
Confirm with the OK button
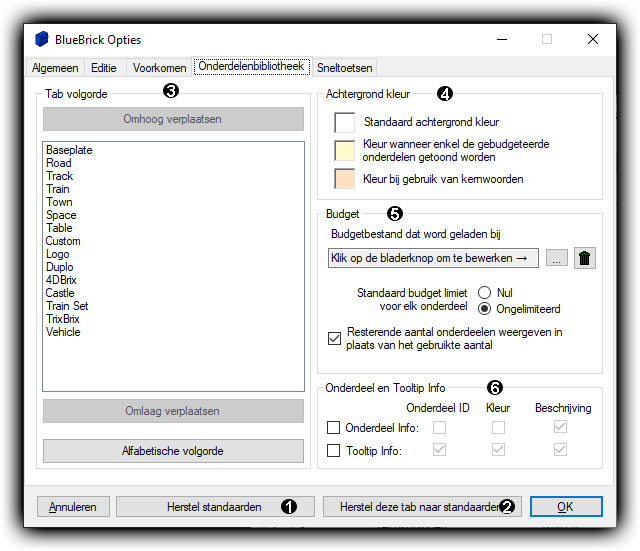pyautogui.click(x=566, y=507)
